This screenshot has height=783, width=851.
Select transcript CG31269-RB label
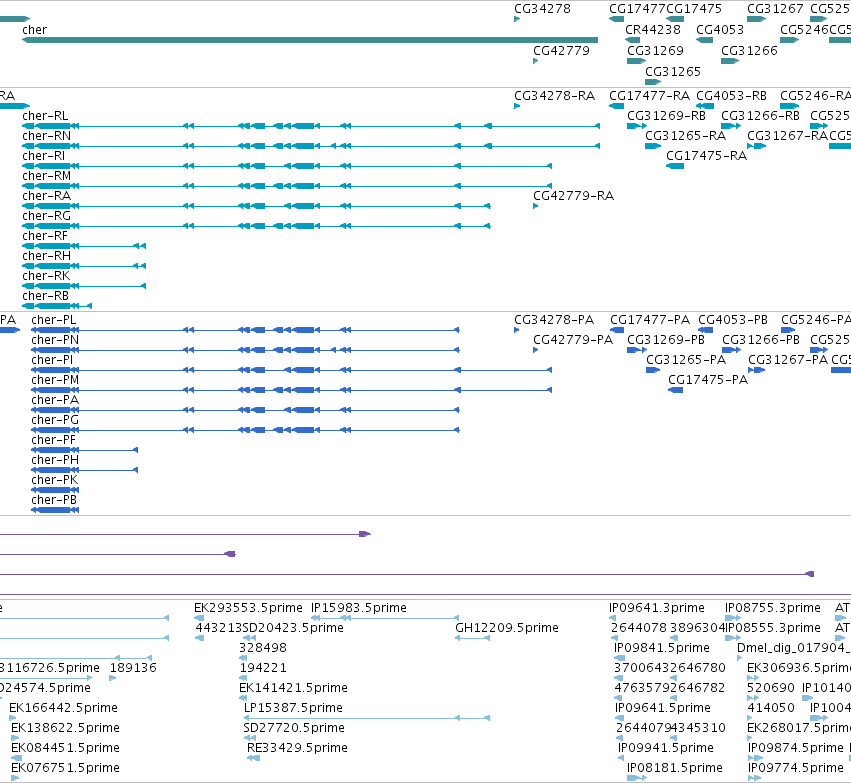pos(666,116)
